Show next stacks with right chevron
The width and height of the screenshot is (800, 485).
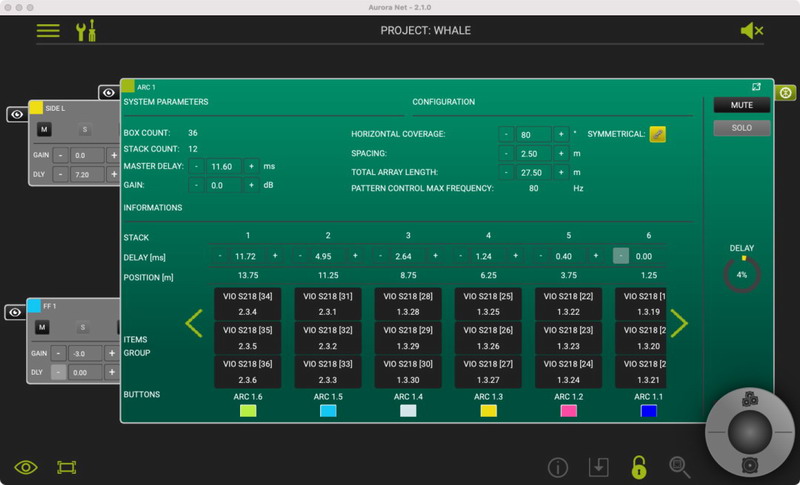[x=679, y=323]
